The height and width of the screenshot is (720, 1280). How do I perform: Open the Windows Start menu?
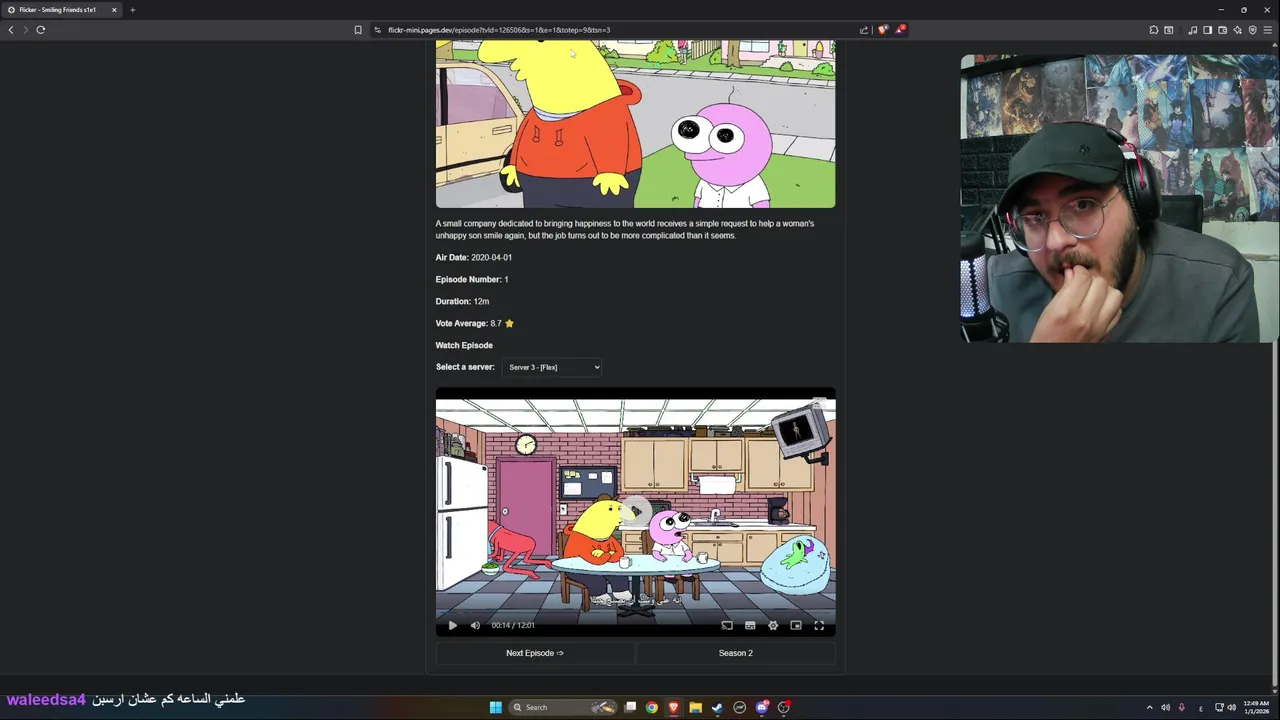[x=496, y=707]
